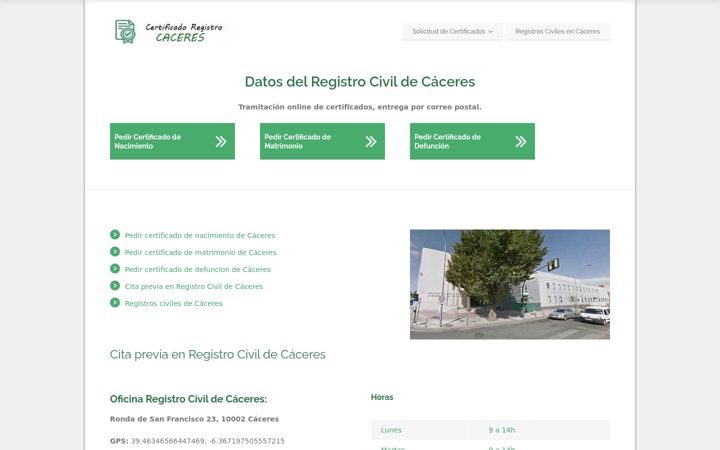The height and width of the screenshot is (450, 720).
Task: Open link Pedir certificado de defuncion de Cáceres
Action: 197,269
